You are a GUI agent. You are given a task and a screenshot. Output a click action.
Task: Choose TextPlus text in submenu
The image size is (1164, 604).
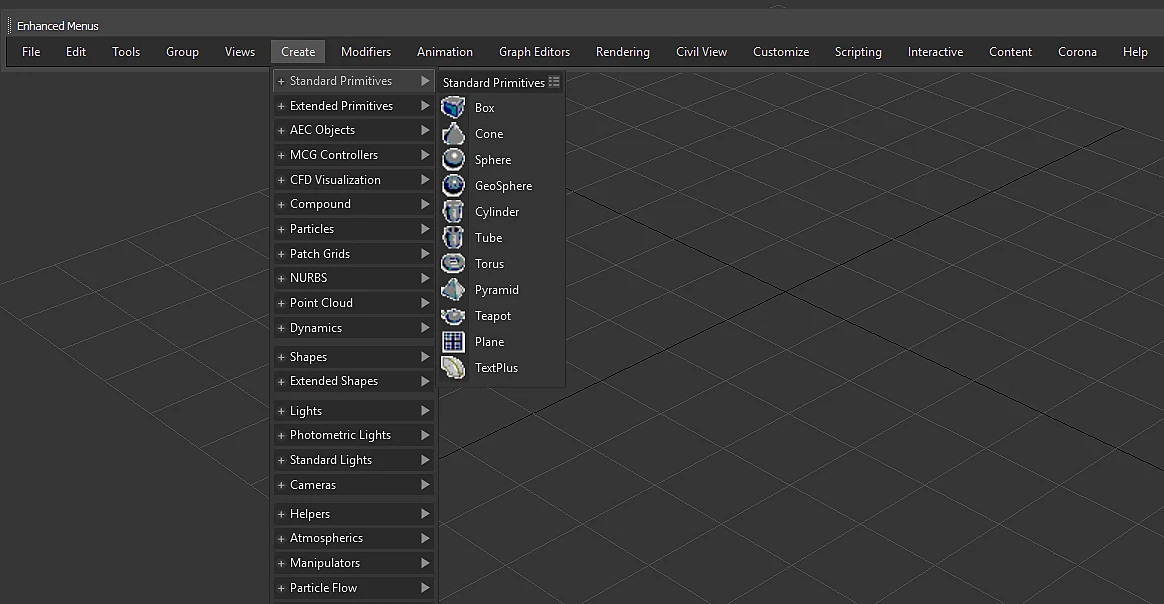pyautogui.click(x=497, y=367)
